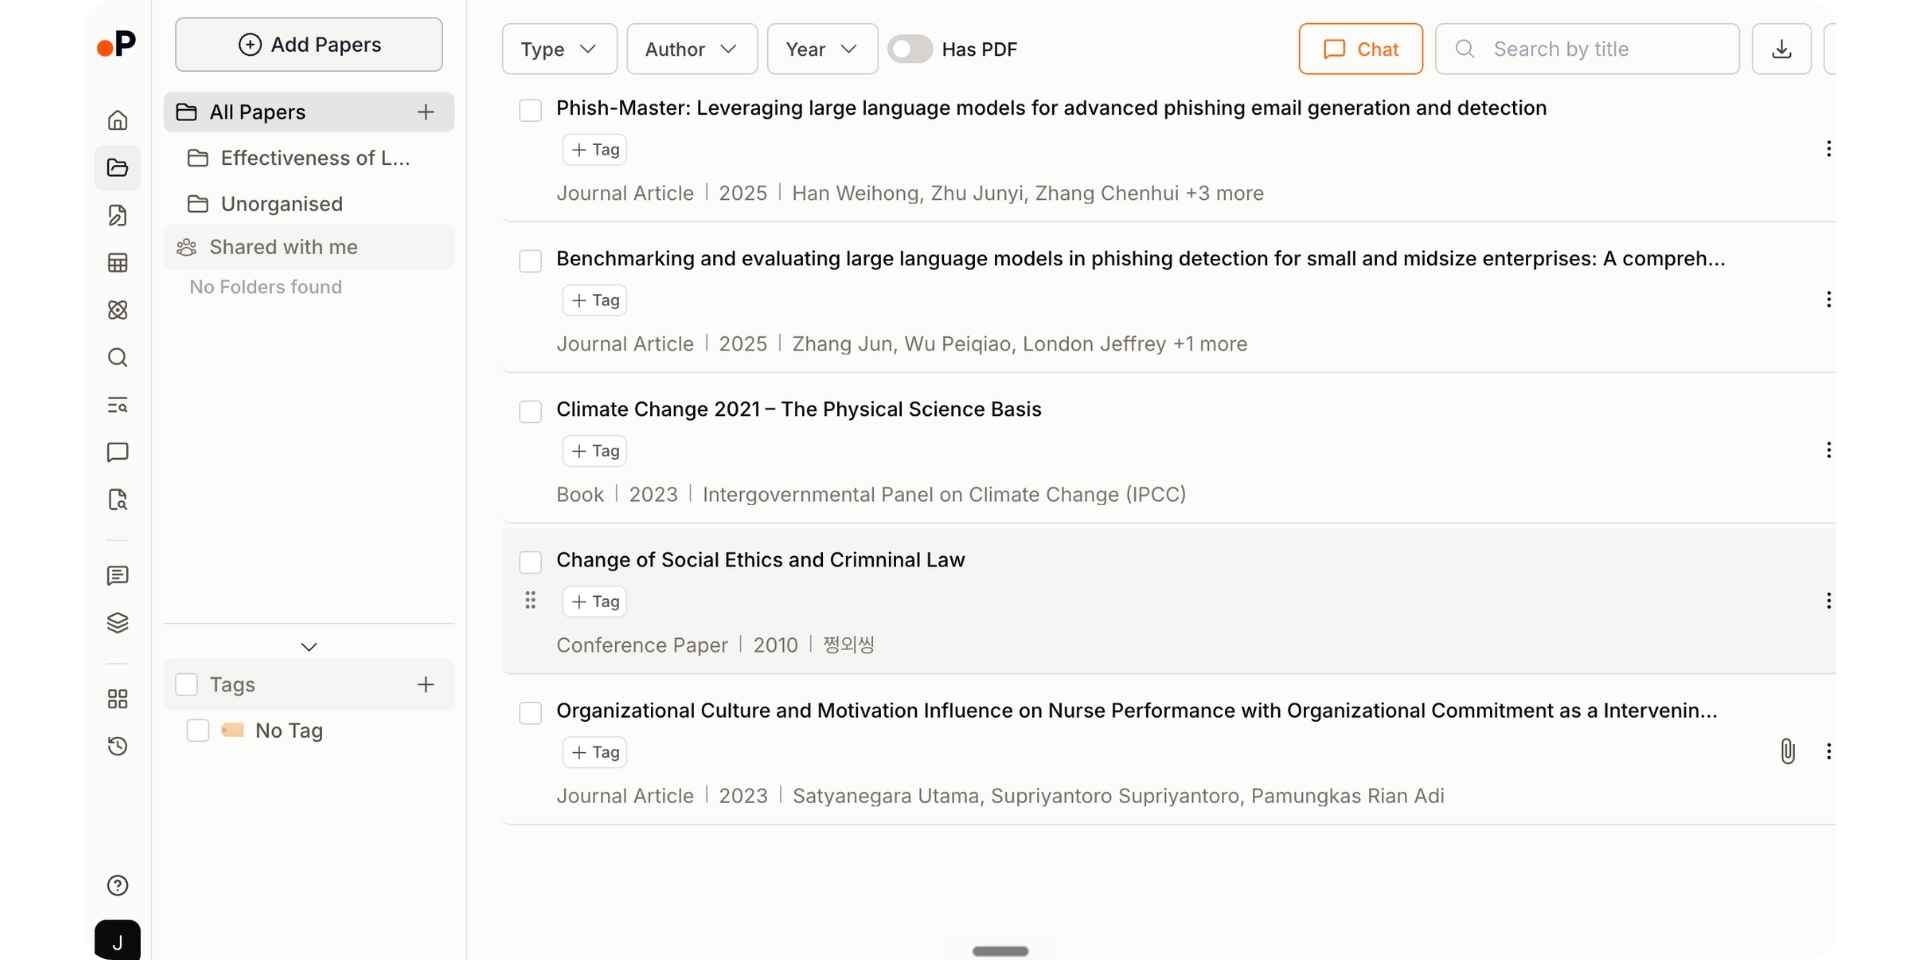Click the Add Papers button
The image size is (1920, 960).
pos(309,45)
